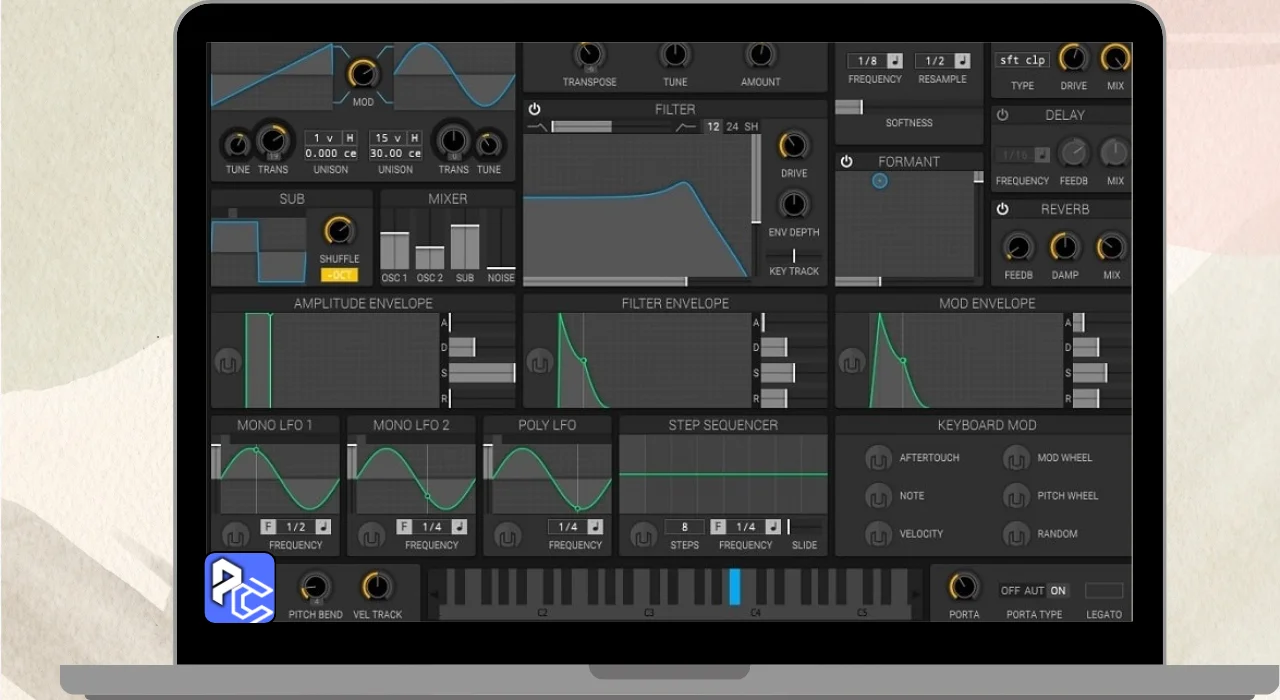
Task: Click the Filter Envelope modulation icon
Action: [540, 361]
